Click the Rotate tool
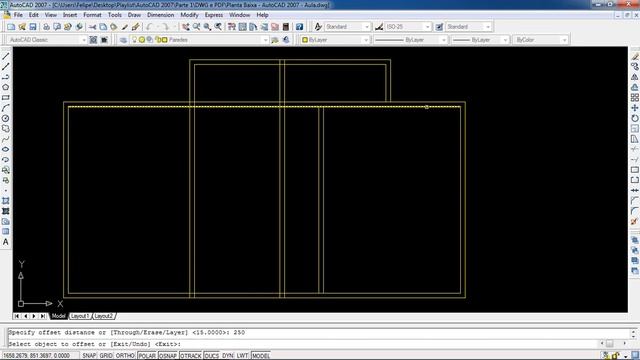 [635, 118]
